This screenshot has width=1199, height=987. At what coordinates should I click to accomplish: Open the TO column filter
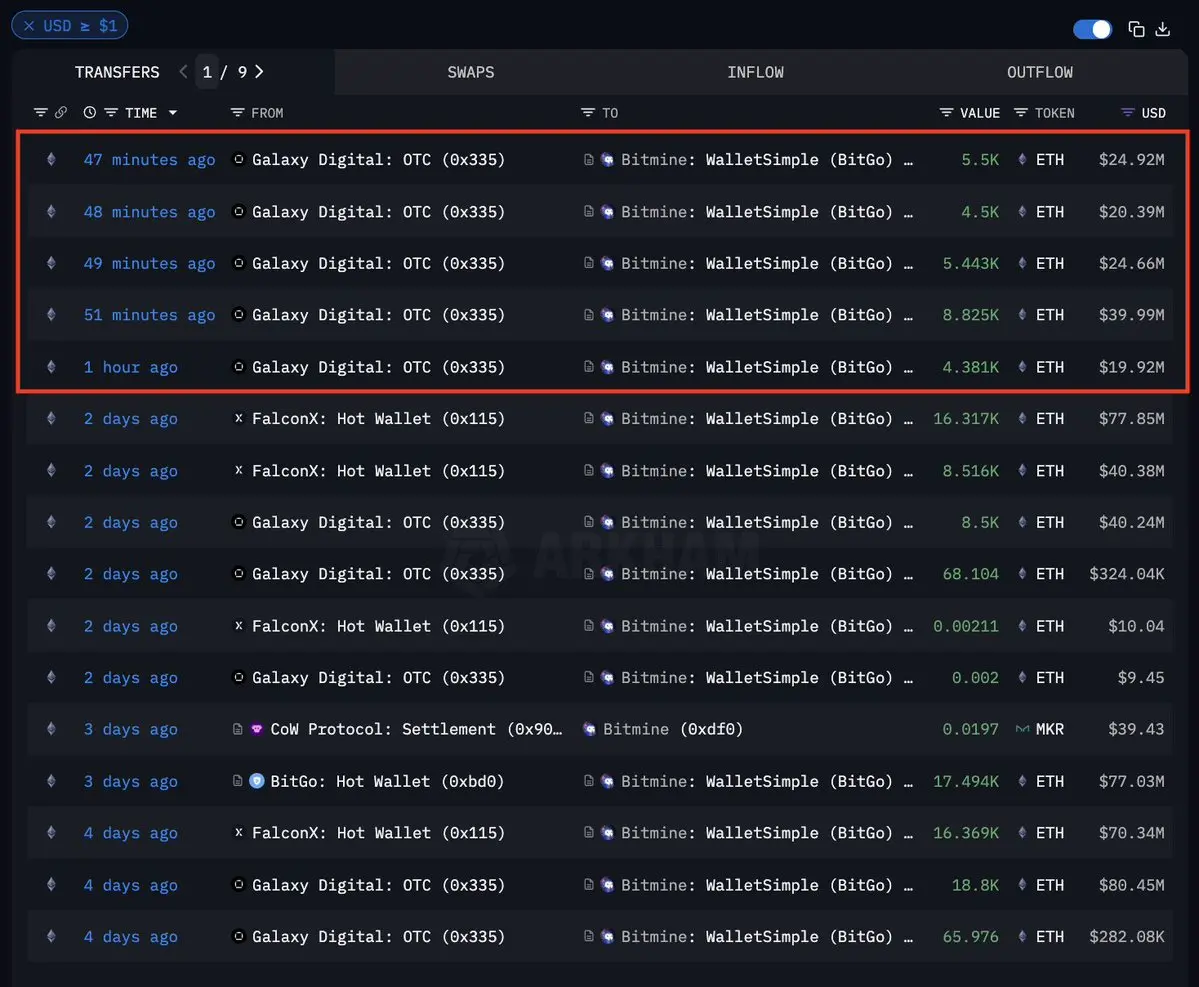tap(587, 112)
